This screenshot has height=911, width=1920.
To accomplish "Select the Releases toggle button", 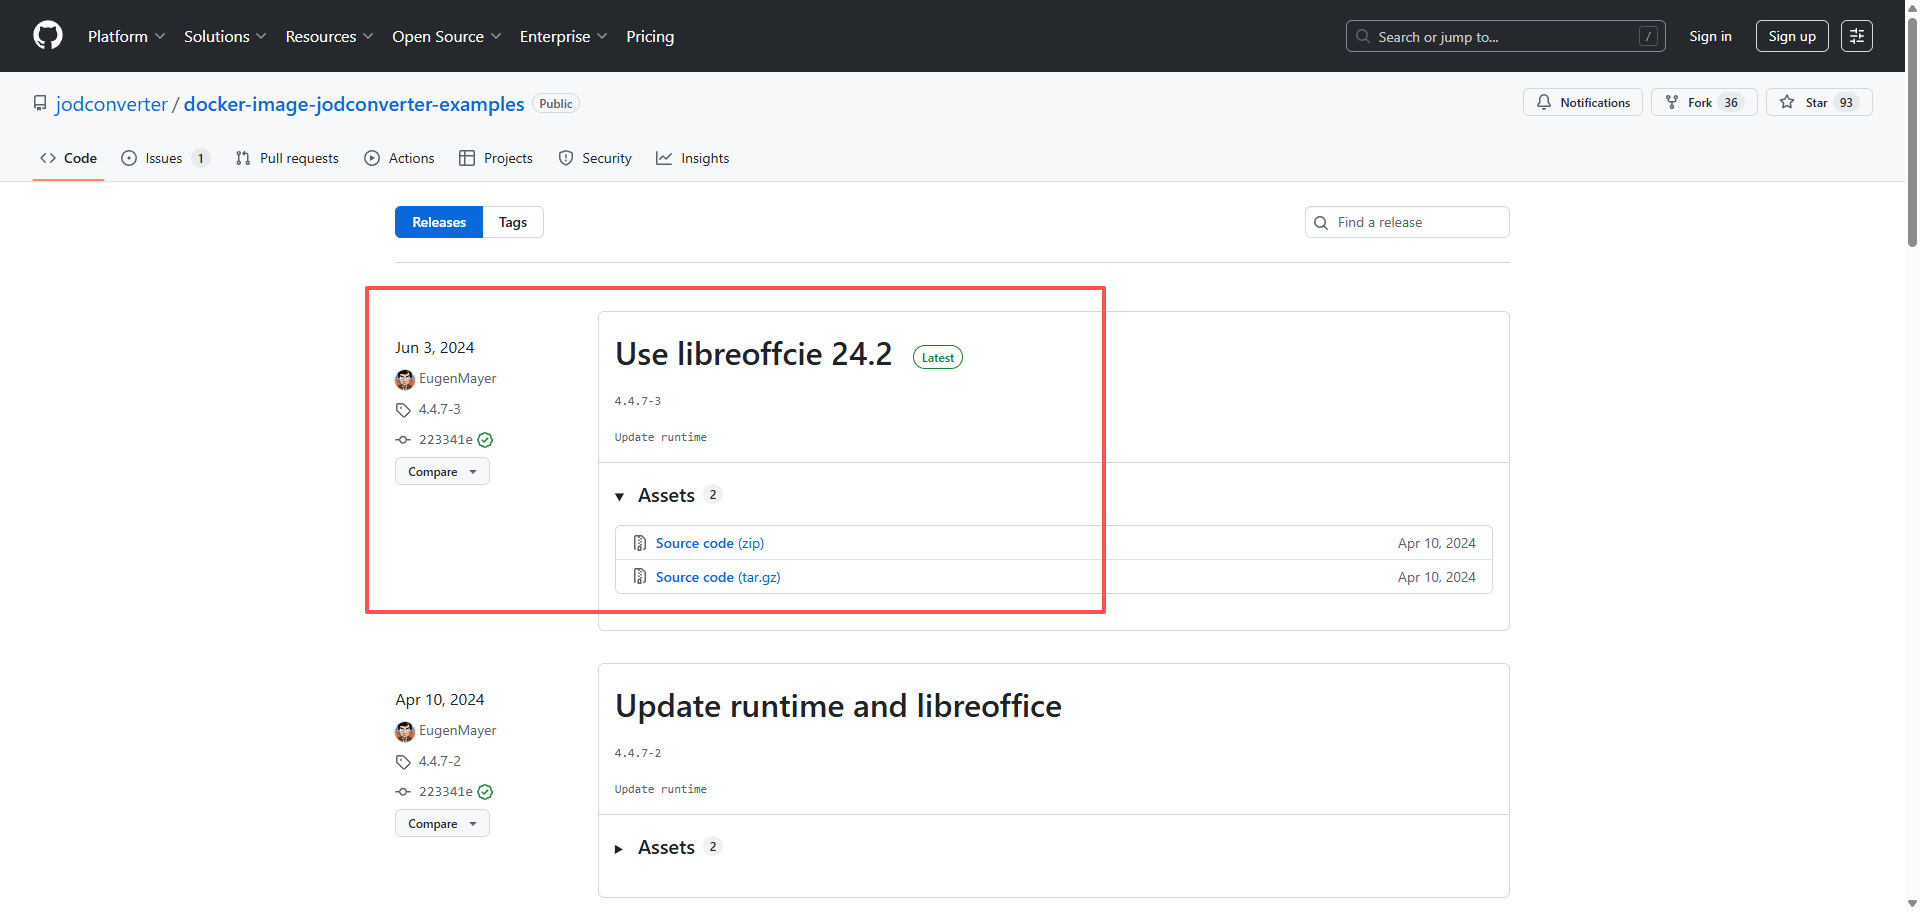I will click(x=439, y=222).
